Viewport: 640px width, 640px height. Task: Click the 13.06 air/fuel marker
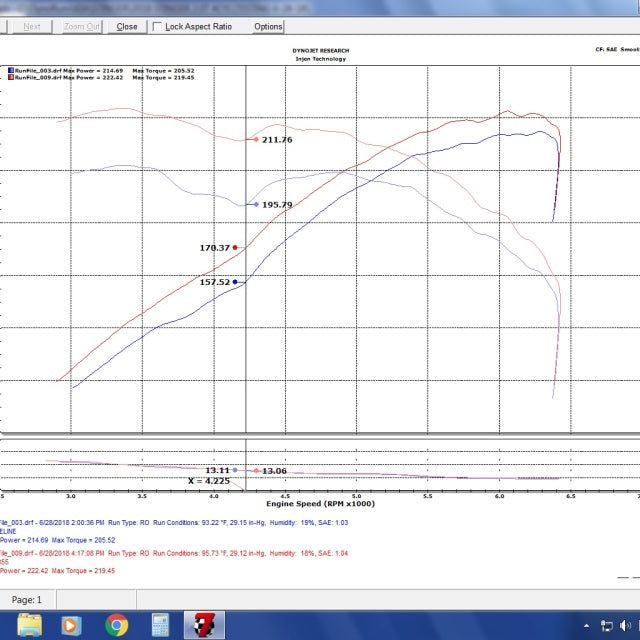pos(256,470)
